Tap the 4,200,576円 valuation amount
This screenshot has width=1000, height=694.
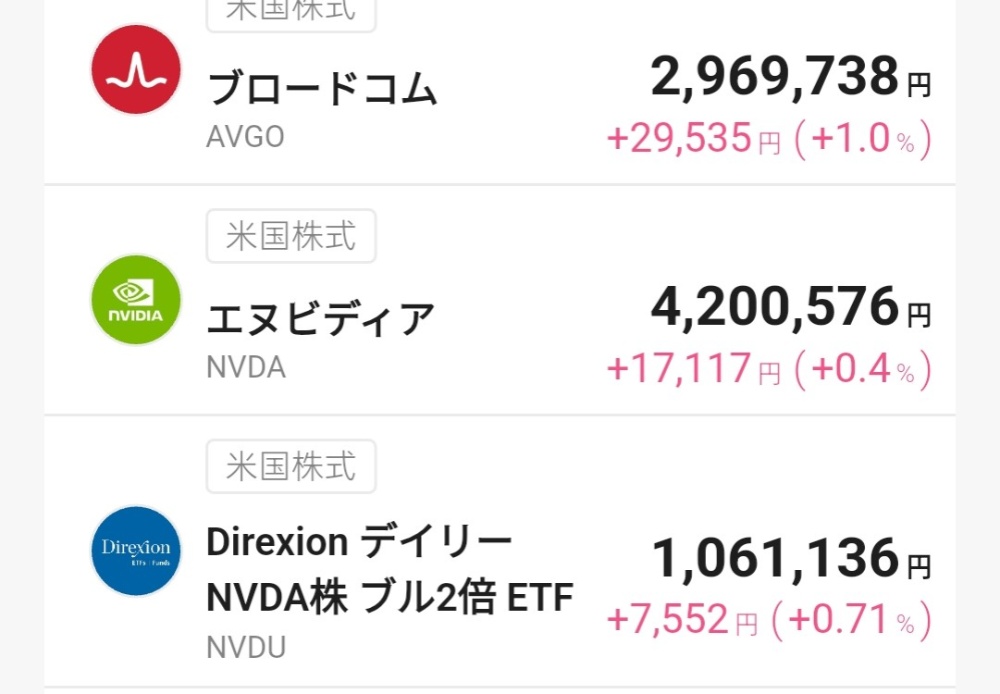(791, 307)
